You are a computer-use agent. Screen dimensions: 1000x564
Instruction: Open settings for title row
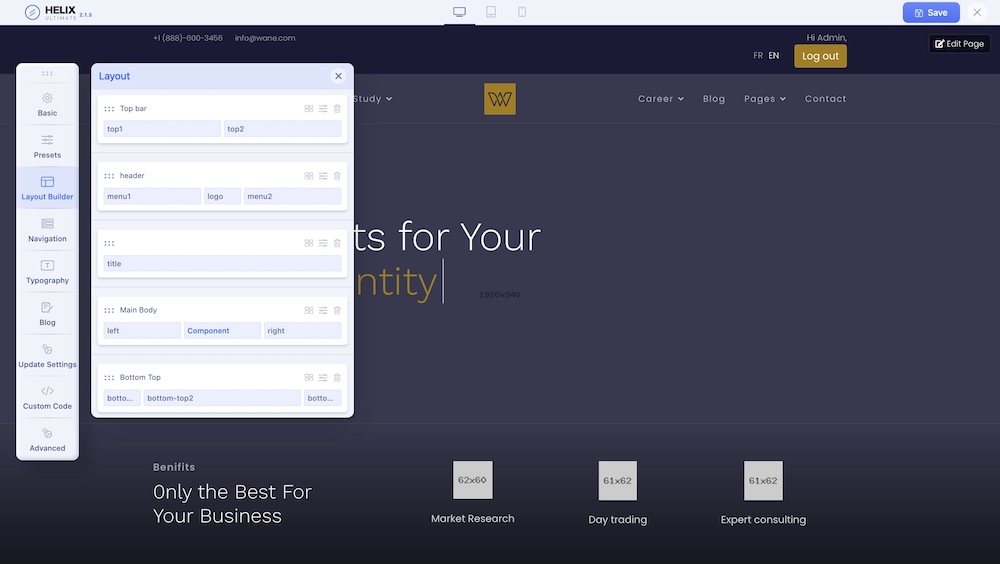tap(323, 243)
